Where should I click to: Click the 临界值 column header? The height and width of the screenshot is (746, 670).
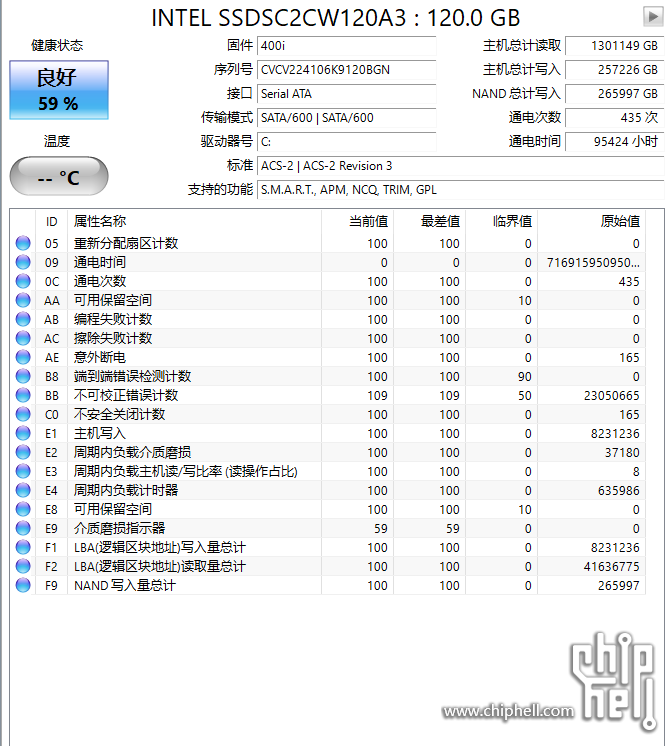(x=502, y=221)
